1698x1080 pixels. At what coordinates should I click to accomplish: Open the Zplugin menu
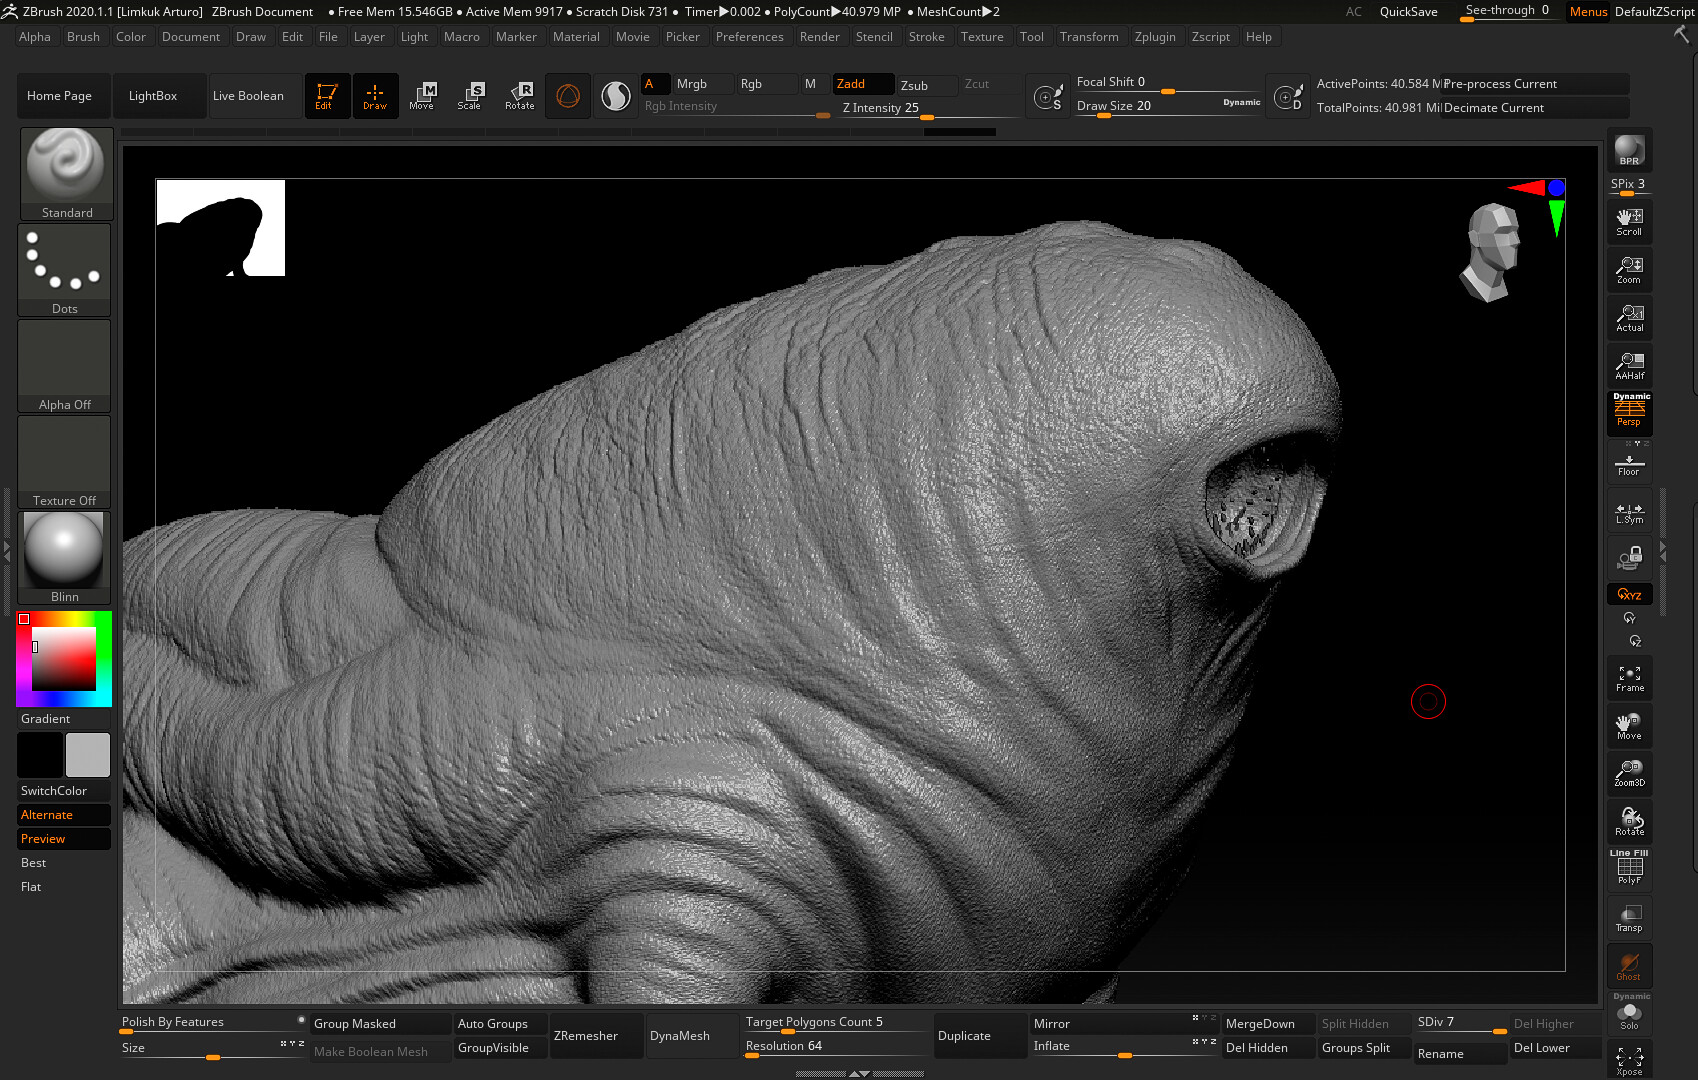click(x=1154, y=37)
